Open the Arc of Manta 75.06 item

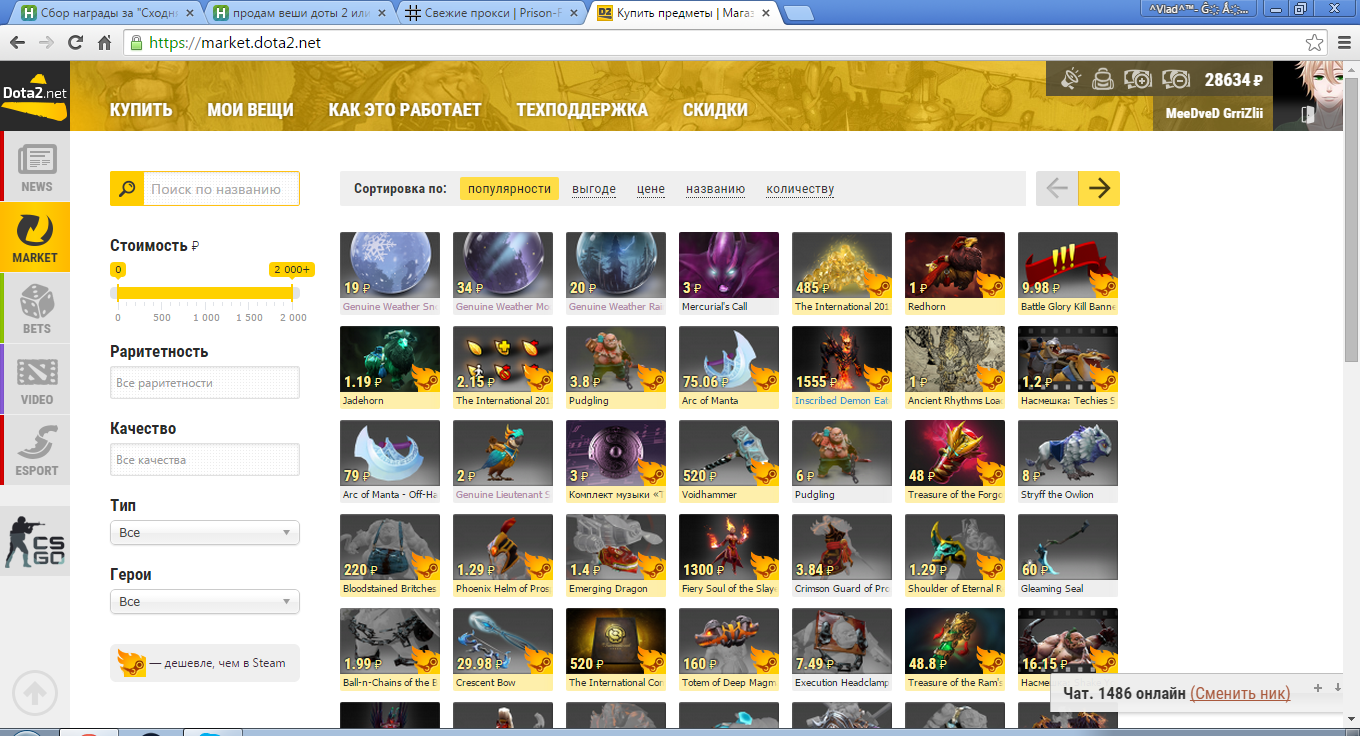tap(729, 367)
